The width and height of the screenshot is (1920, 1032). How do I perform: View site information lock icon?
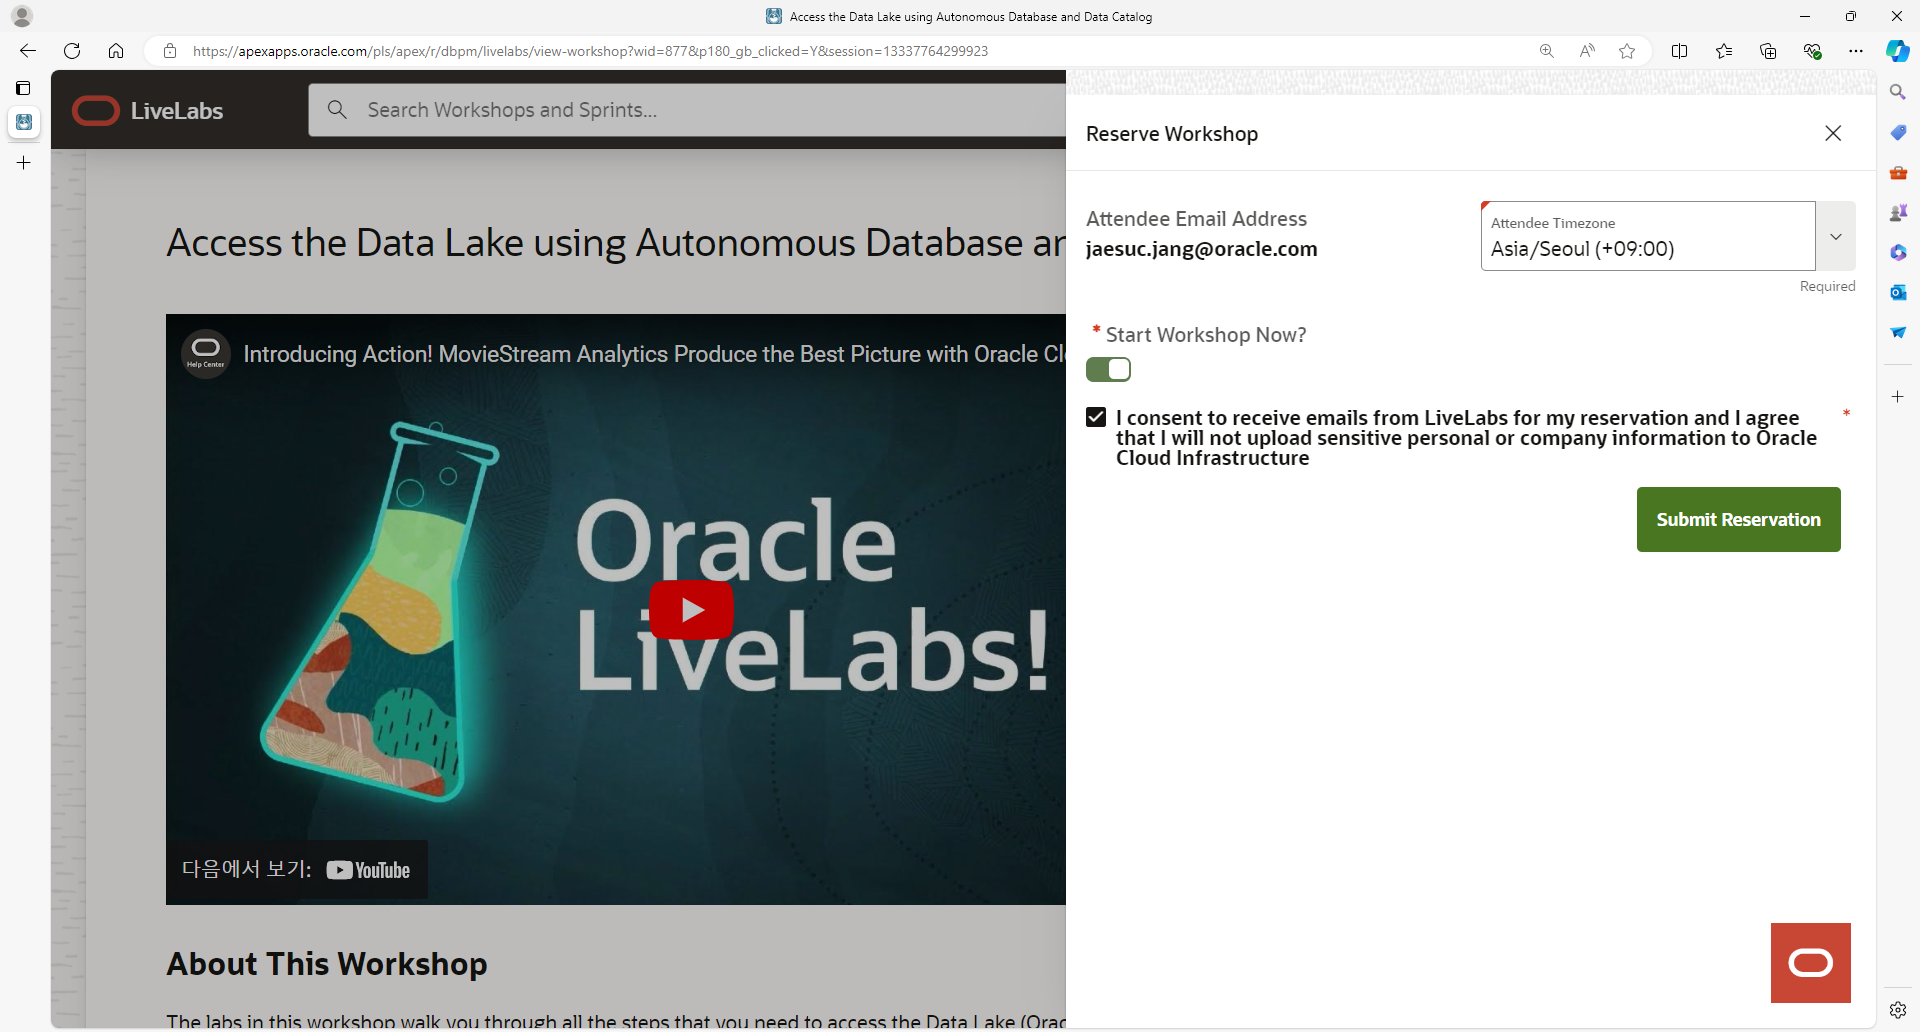click(170, 51)
